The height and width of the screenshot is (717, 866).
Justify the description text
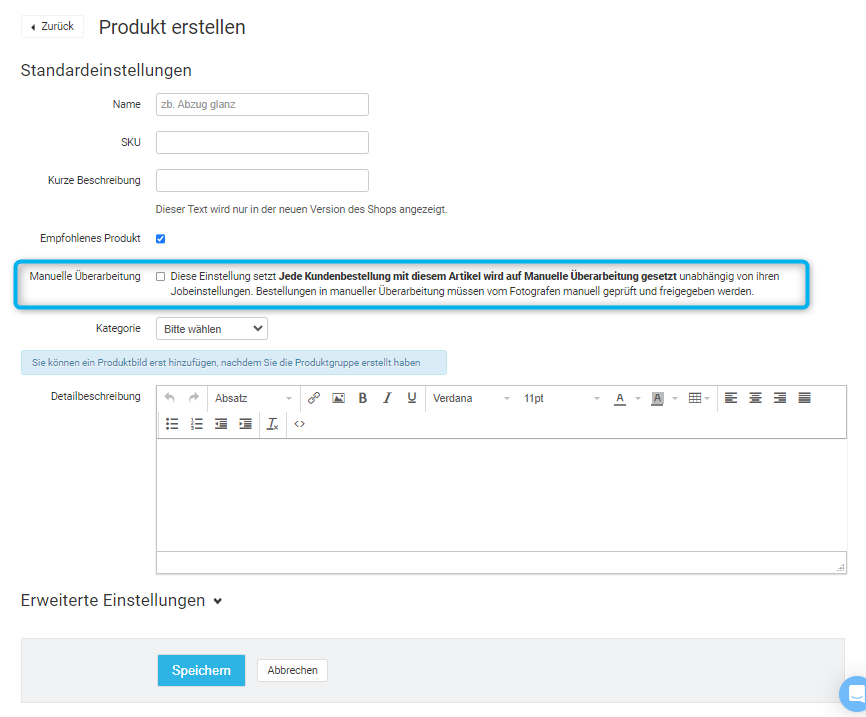click(804, 398)
